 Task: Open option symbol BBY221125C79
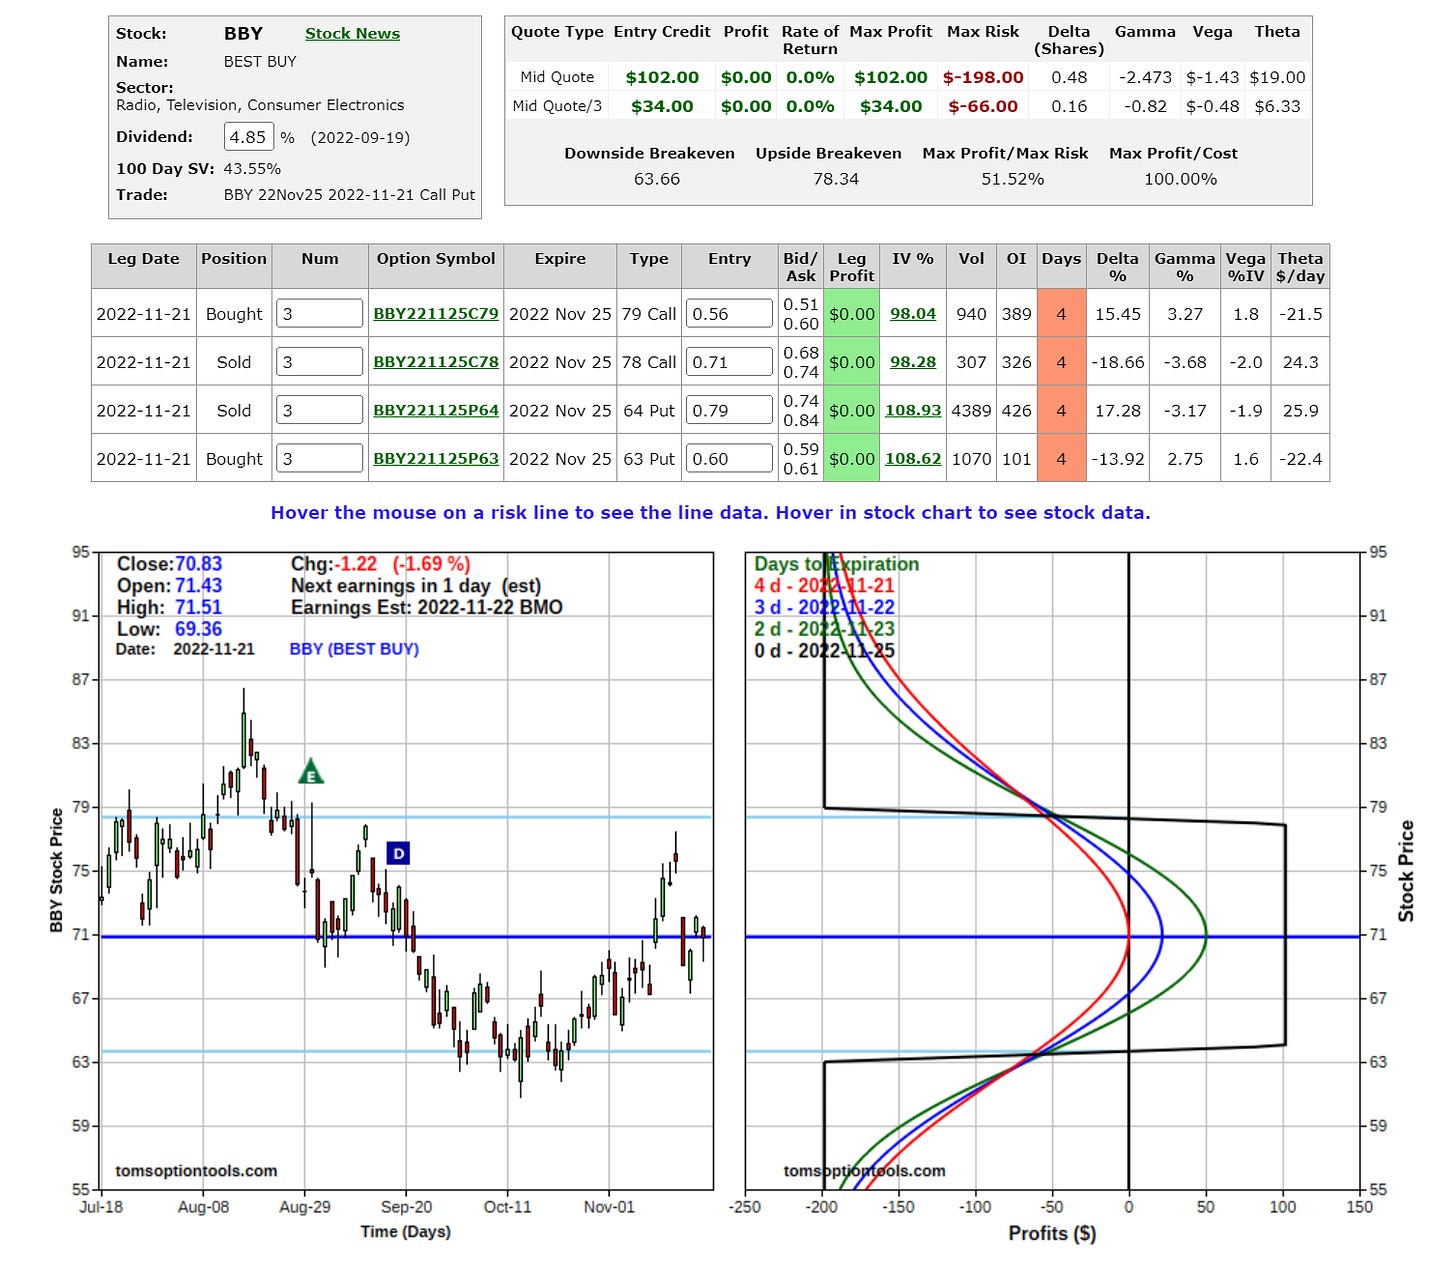436,313
